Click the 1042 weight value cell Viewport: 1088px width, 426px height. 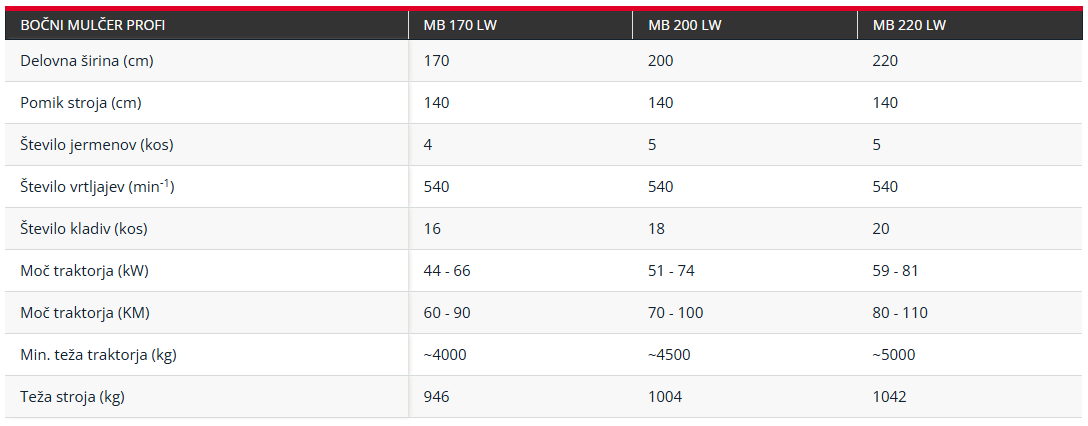(969, 397)
